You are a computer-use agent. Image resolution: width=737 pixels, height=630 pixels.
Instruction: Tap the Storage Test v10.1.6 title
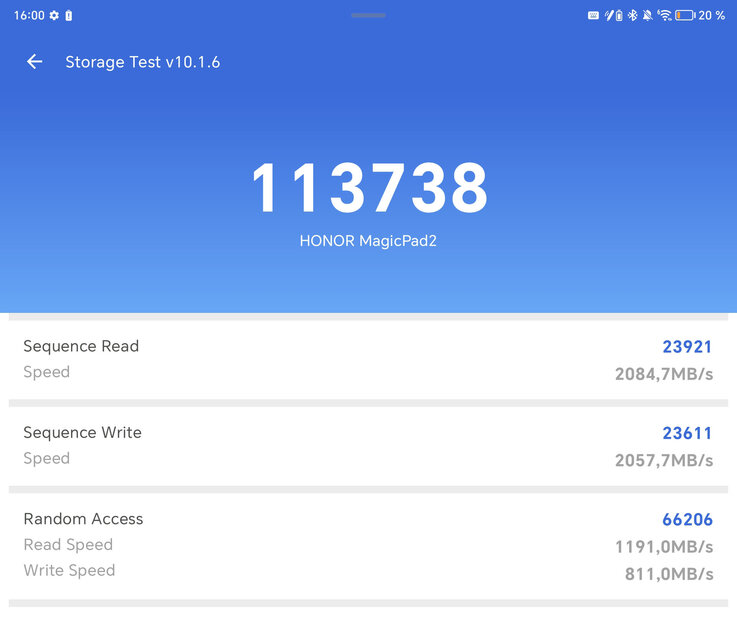[142, 62]
